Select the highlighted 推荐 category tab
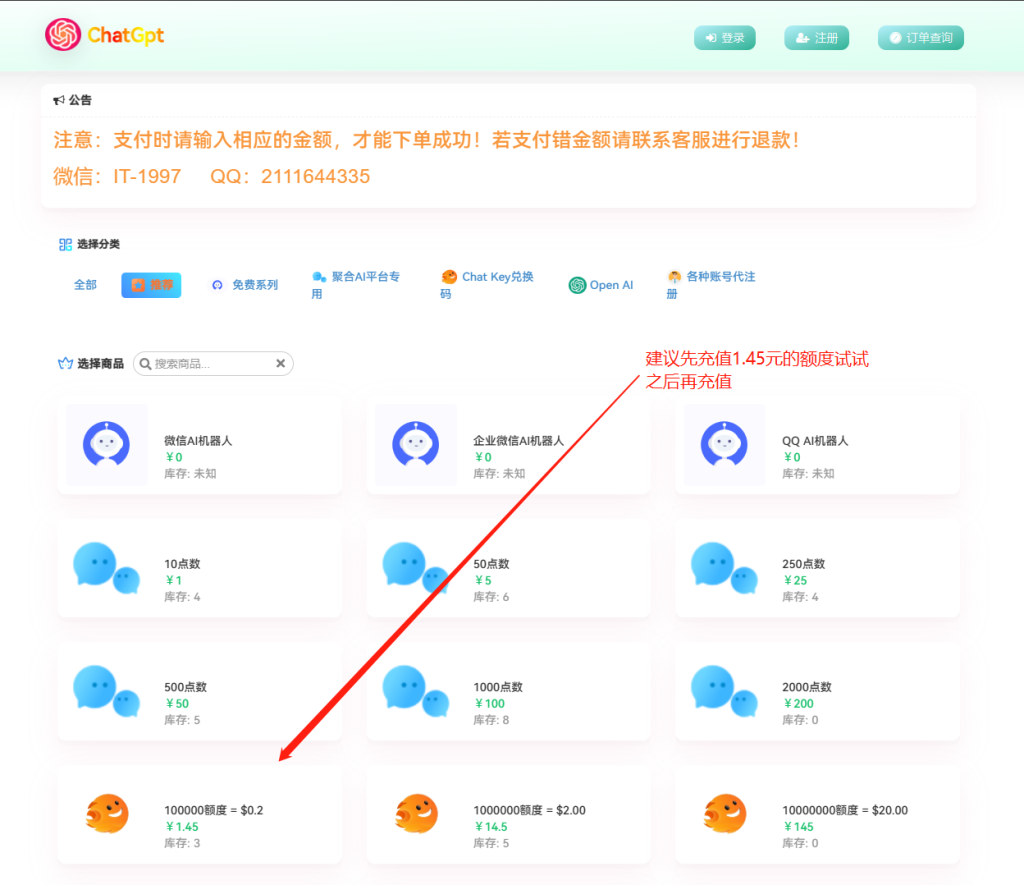1024x885 pixels. click(150, 284)
